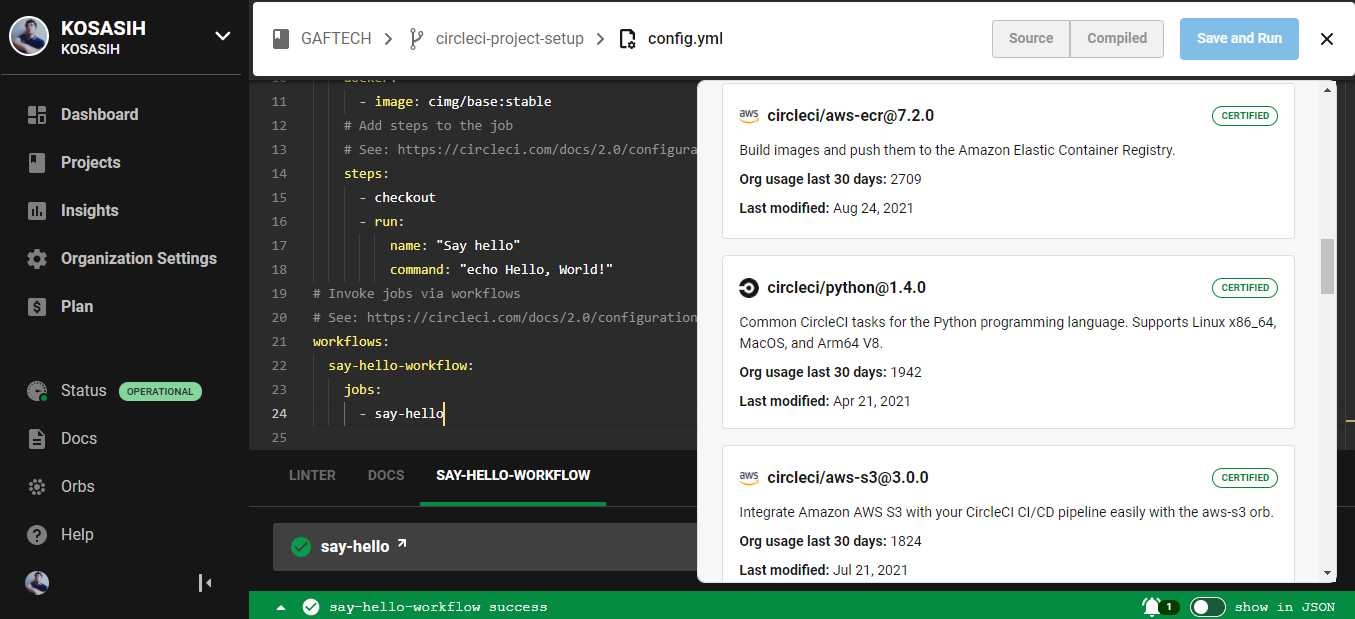Click the branch icon before circleci-project-setup
This screenshot has width=1355, height=619.
(416, 39)
